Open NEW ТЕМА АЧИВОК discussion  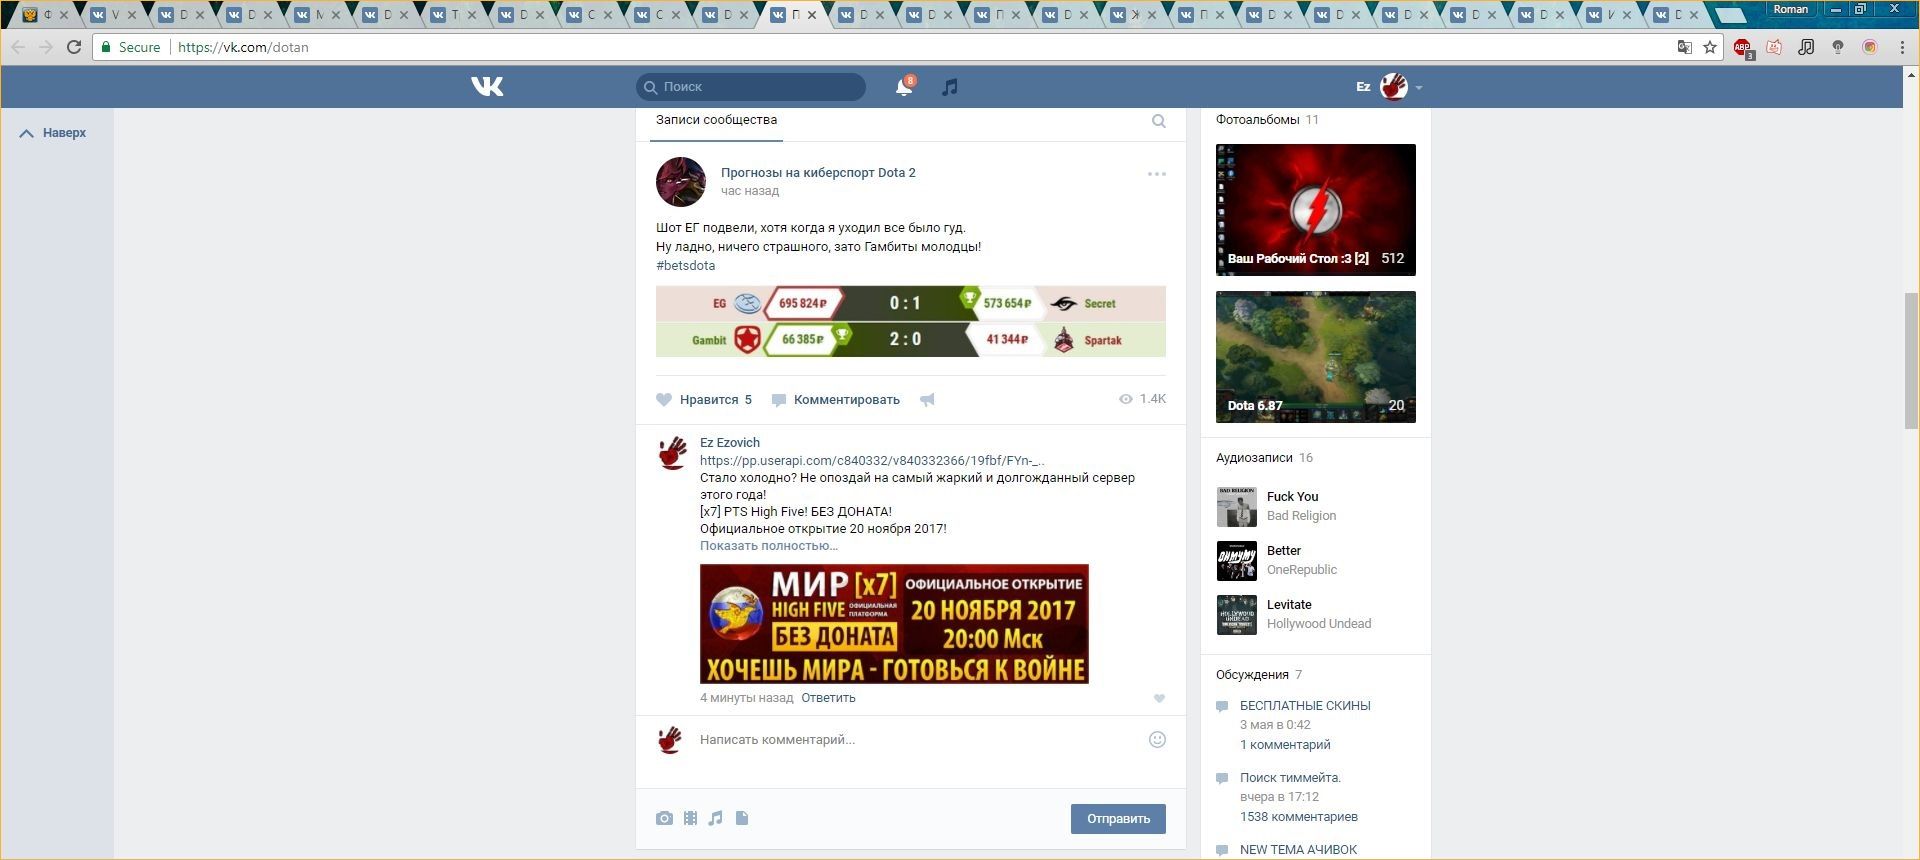point(1298,850)
